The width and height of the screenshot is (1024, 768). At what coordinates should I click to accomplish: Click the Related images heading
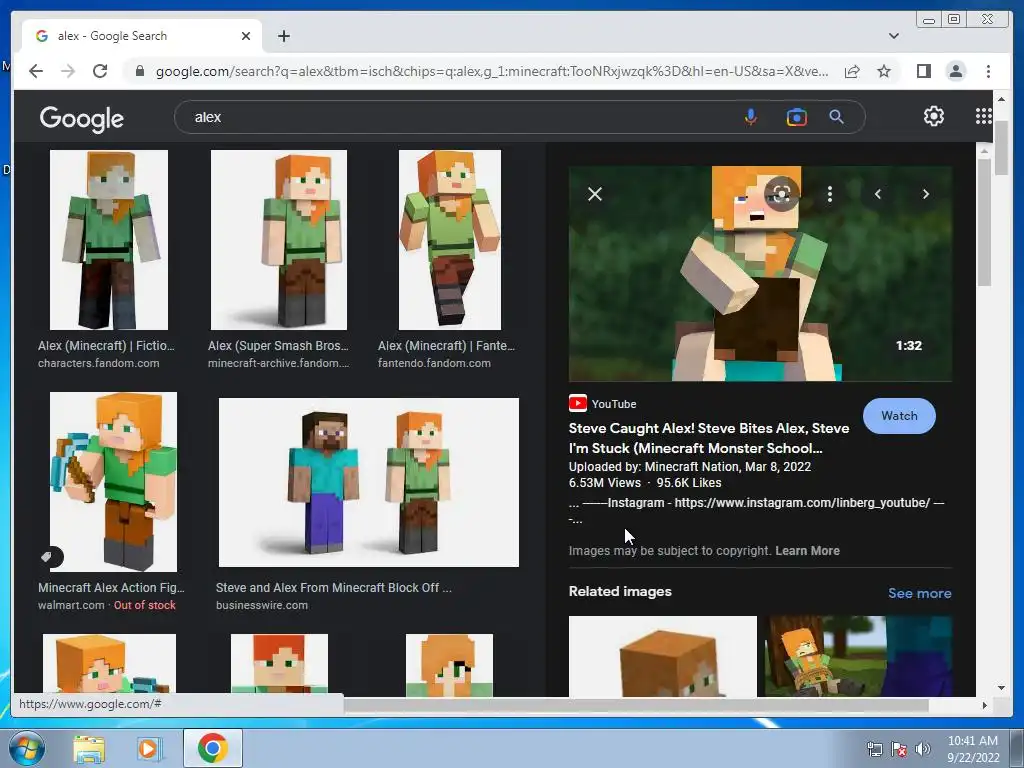tap(620, 591)
